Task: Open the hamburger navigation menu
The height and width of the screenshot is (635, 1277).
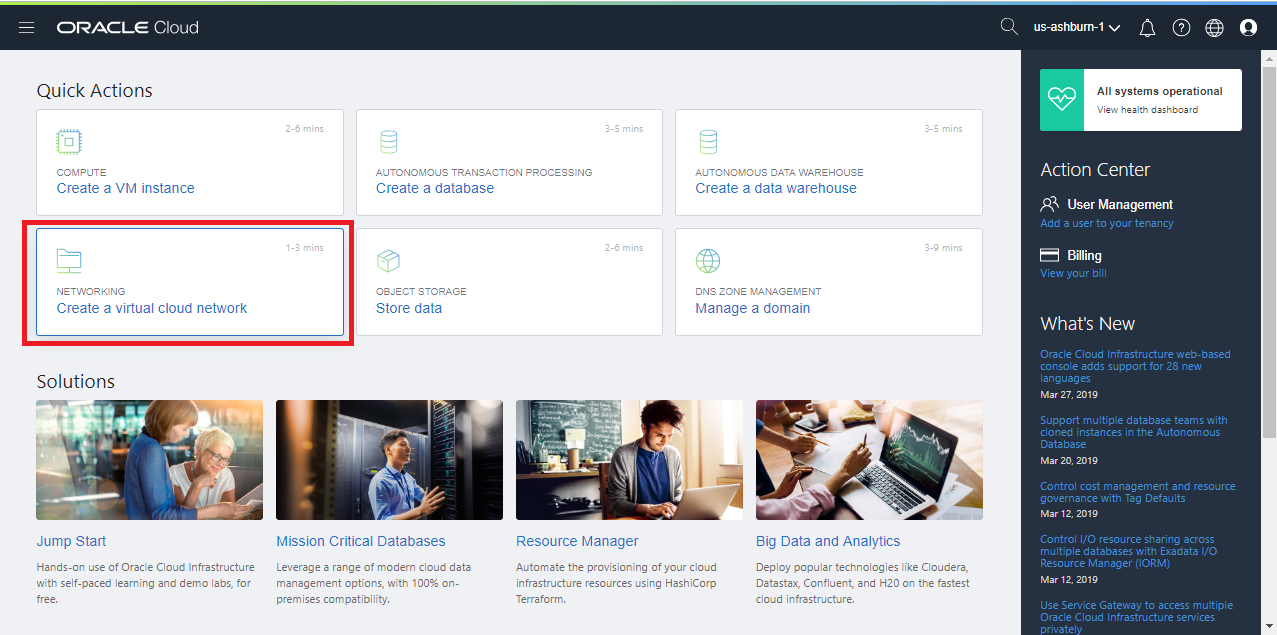Action: click(27, 27)
